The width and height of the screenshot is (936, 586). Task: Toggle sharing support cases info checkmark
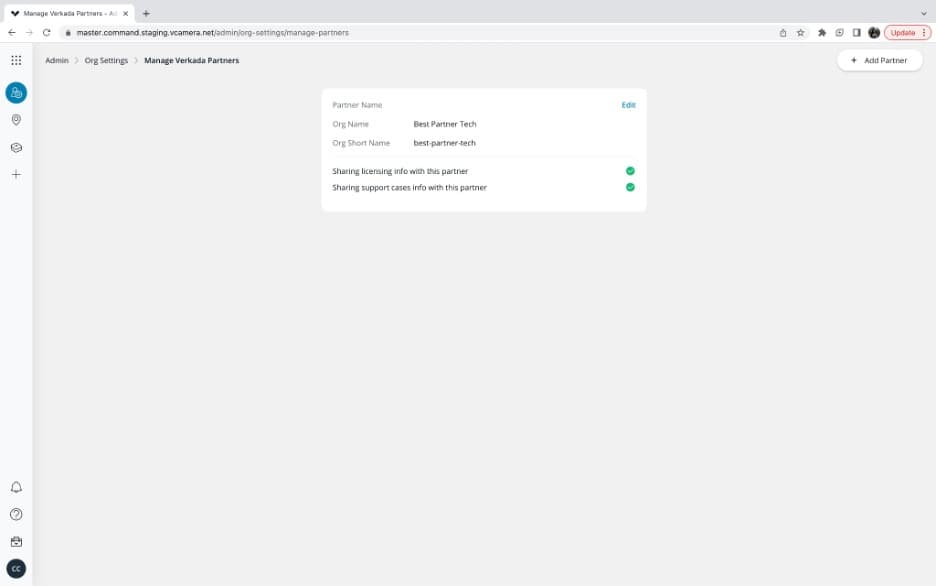point(630,187)
